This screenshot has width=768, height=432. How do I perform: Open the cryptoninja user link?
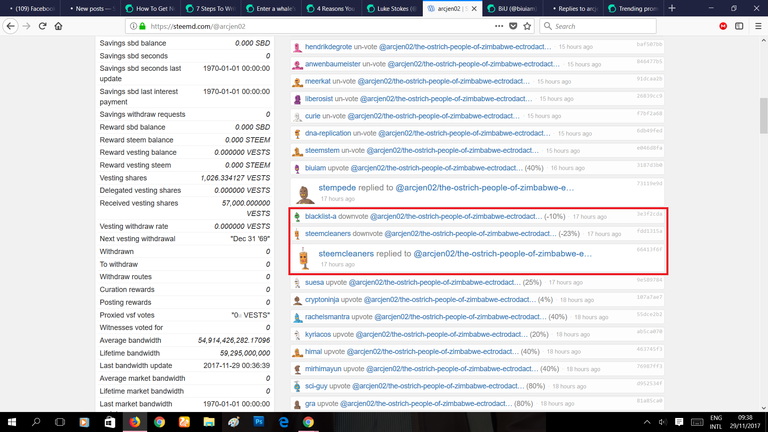(x=322, y=299)
